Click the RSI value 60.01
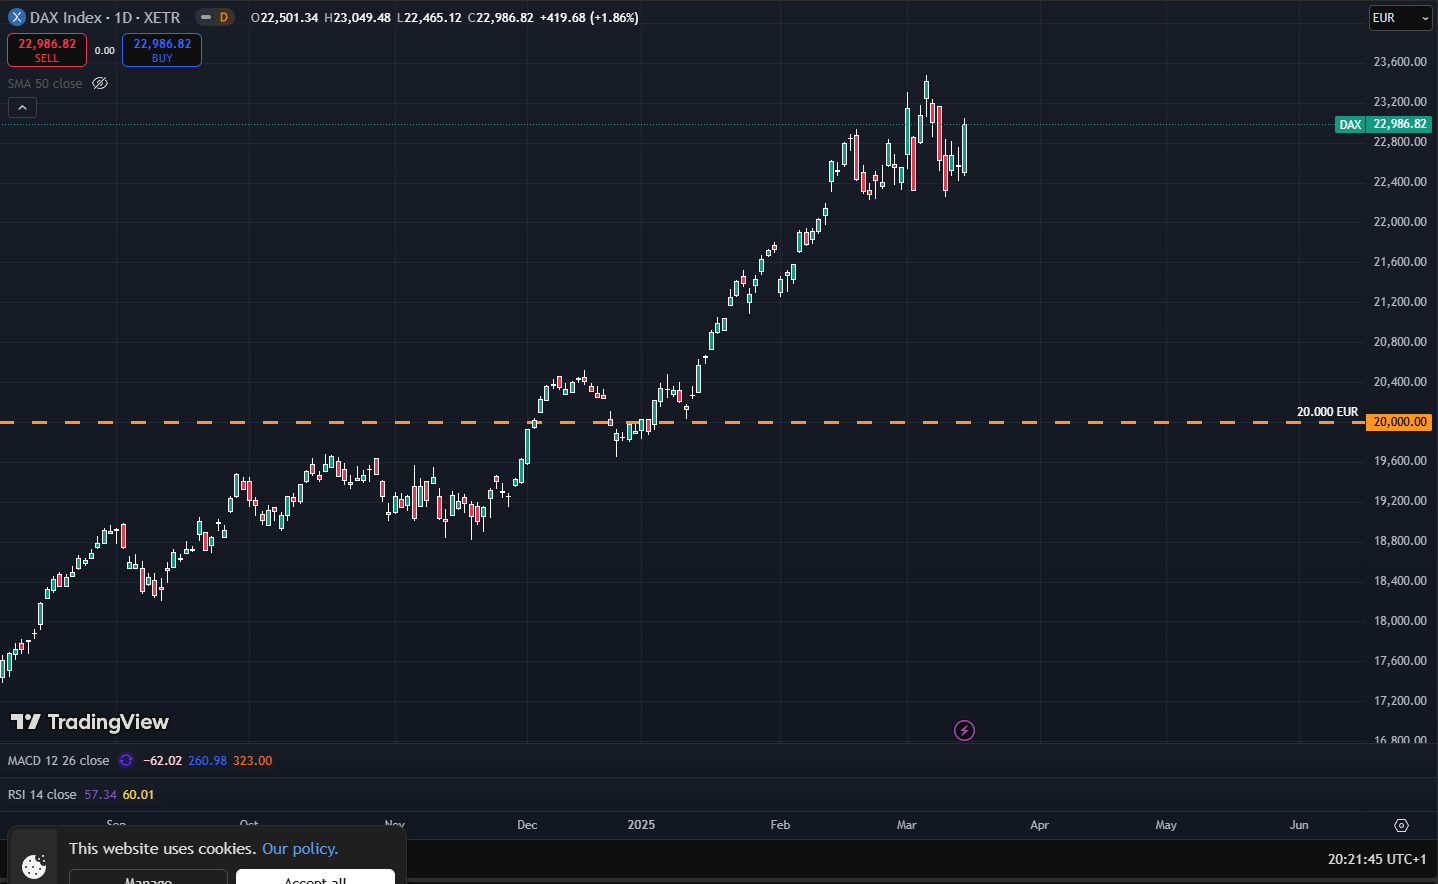 138,795
